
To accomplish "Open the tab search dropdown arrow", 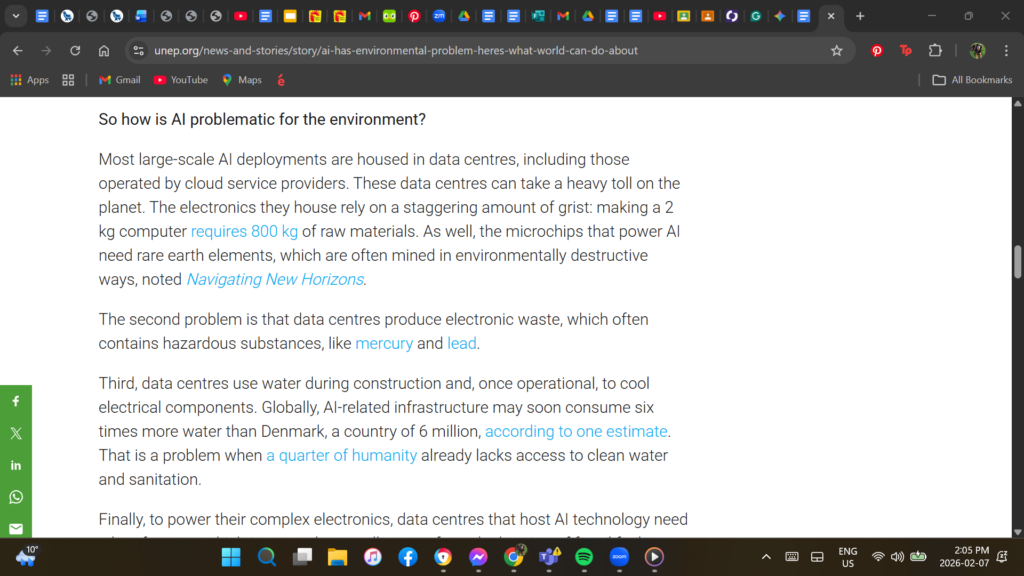I will pyautogui.click(x=16, y=16).
